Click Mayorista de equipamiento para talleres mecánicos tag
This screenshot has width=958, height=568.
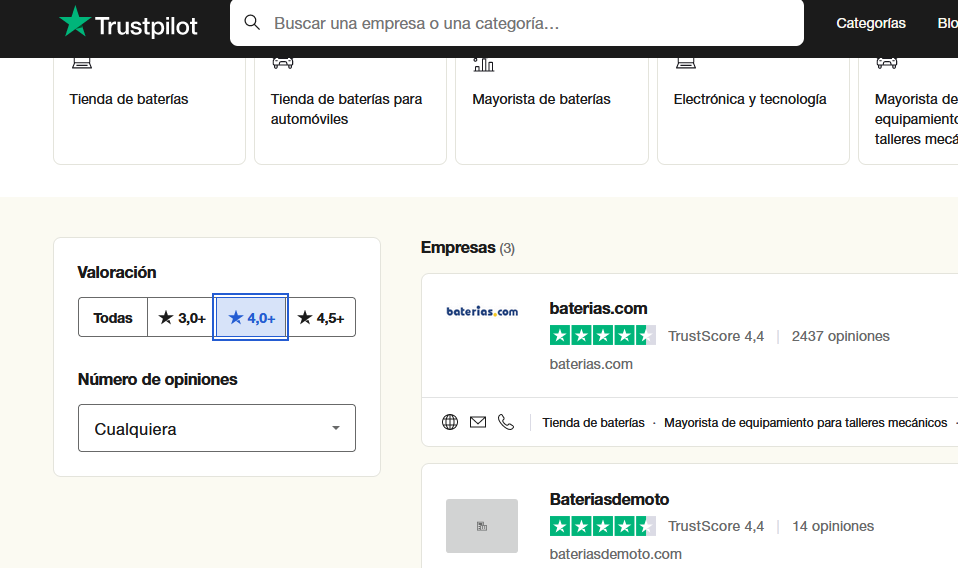[805, 423]
